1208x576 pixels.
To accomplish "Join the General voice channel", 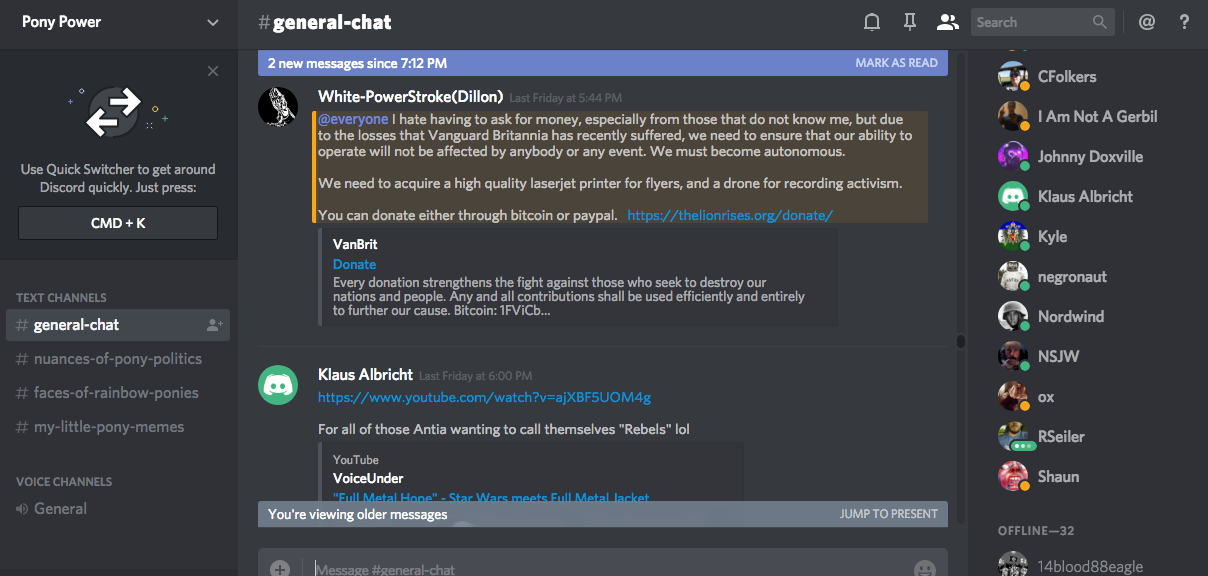I will (x=61, y=509).
